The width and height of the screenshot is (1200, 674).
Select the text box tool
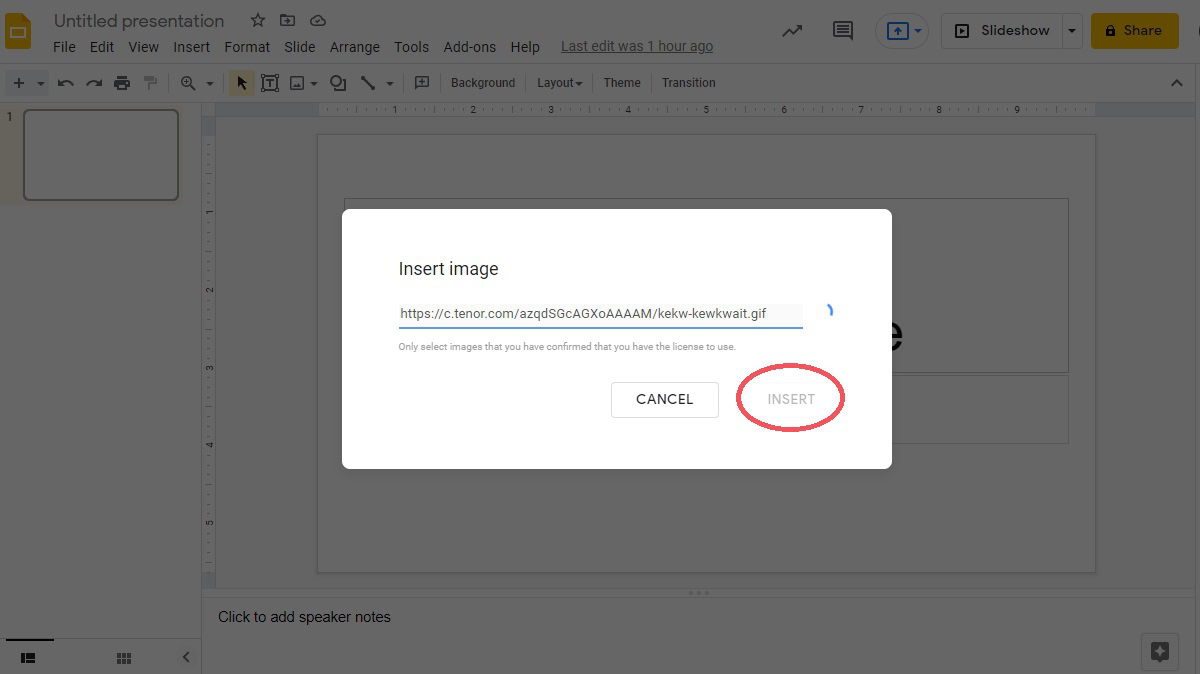(x=269, y=83)
